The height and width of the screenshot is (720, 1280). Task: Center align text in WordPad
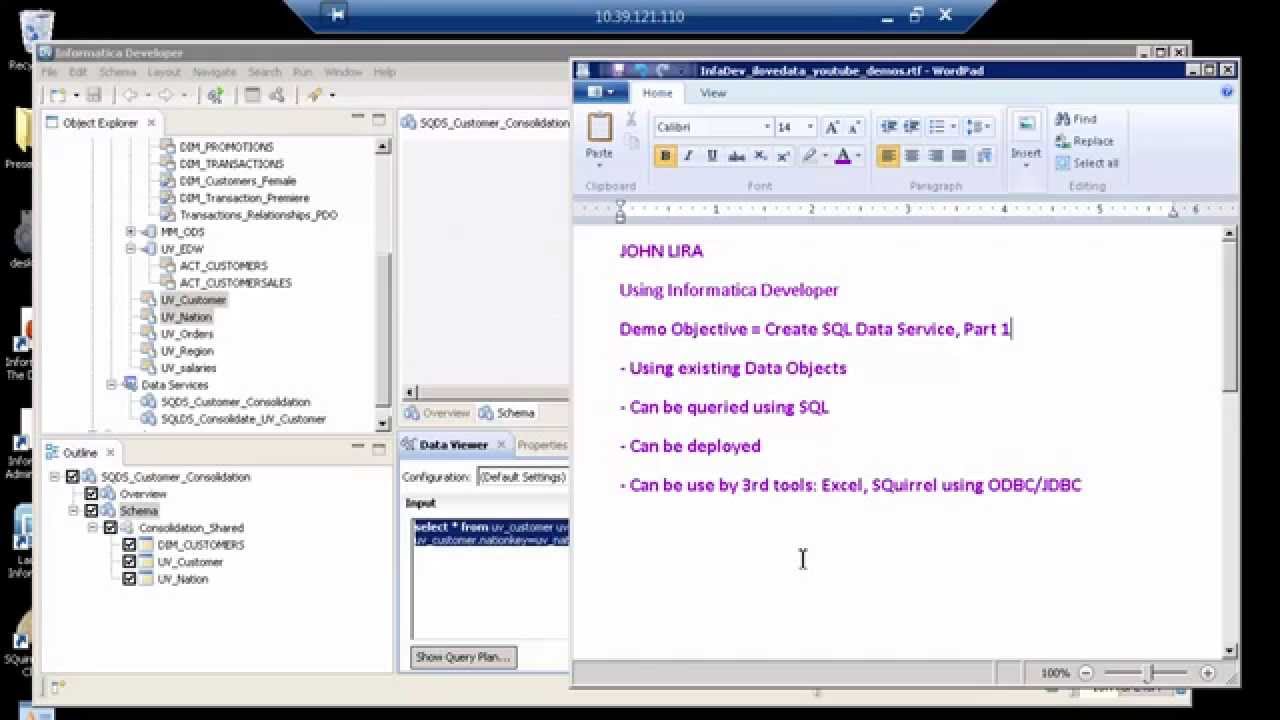[x=911, y=156]
